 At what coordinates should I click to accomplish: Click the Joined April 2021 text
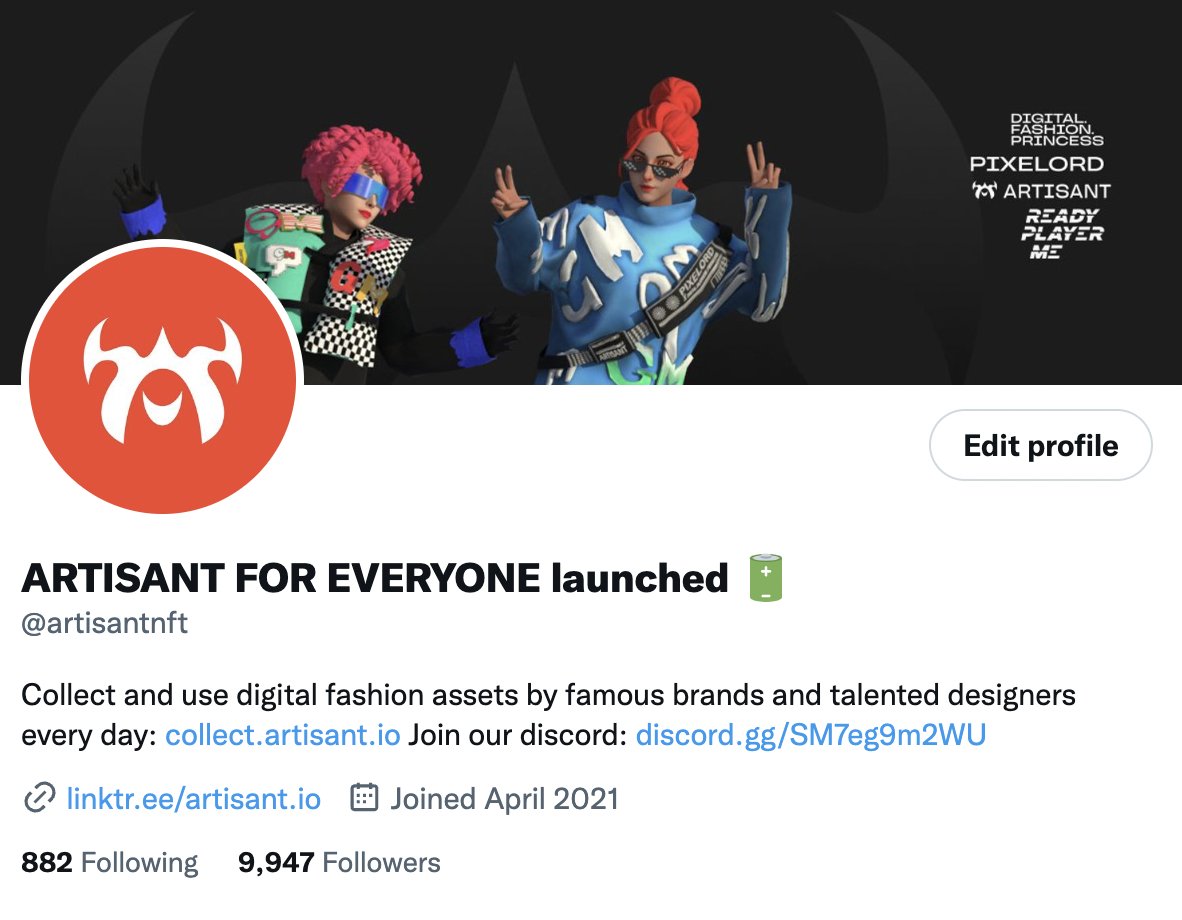pyautogui.click(x=504, y=799)
